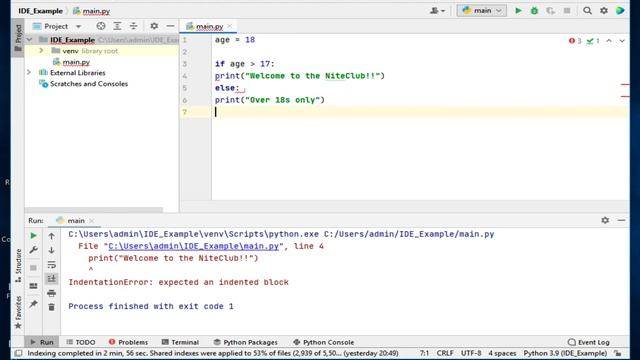Image resolution: width=640 pixels, height=360 pixels.
Task: Expand External Libraries node
Action: click(29, 73)
